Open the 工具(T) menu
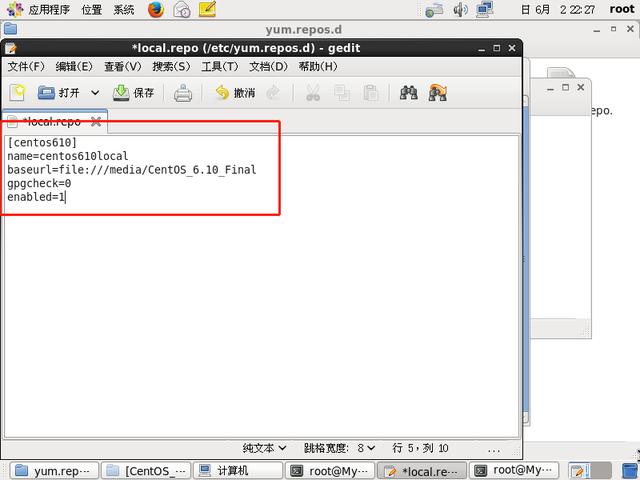Image resolution: width=640 pixels, height=480 pixels. tap(220, 67)
